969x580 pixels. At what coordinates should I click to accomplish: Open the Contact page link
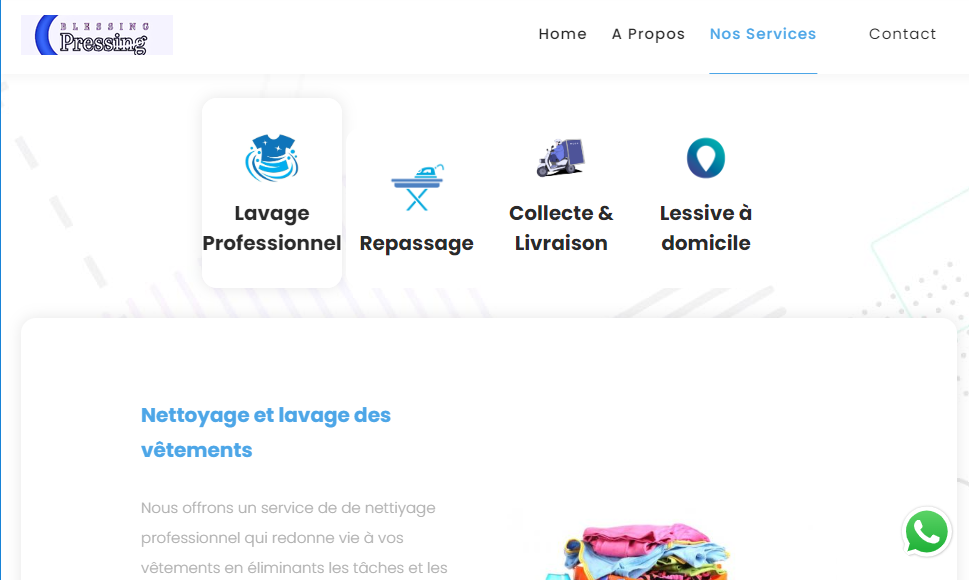tap(902, 34)
